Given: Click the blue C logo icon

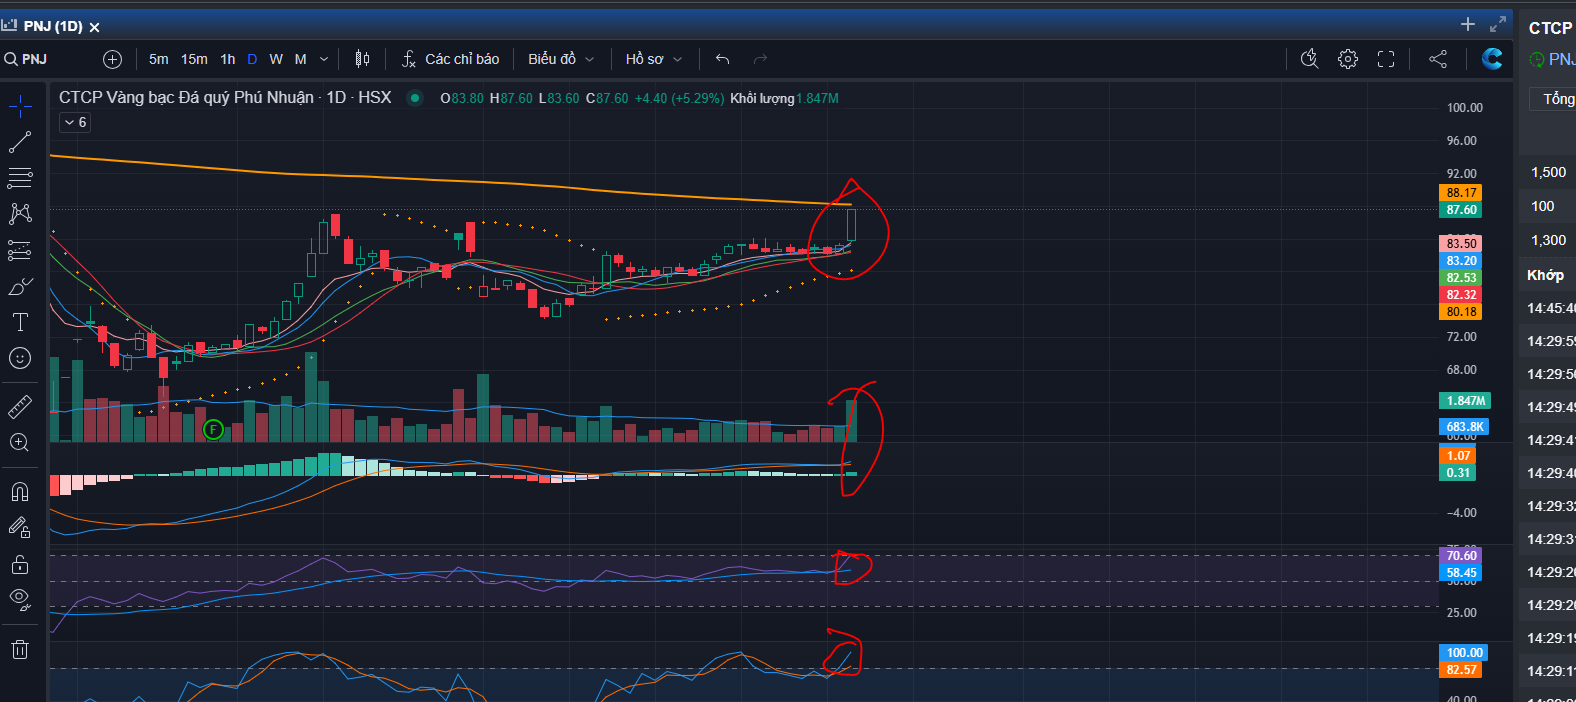Looking at the screenshot, I should [1492, 59].
